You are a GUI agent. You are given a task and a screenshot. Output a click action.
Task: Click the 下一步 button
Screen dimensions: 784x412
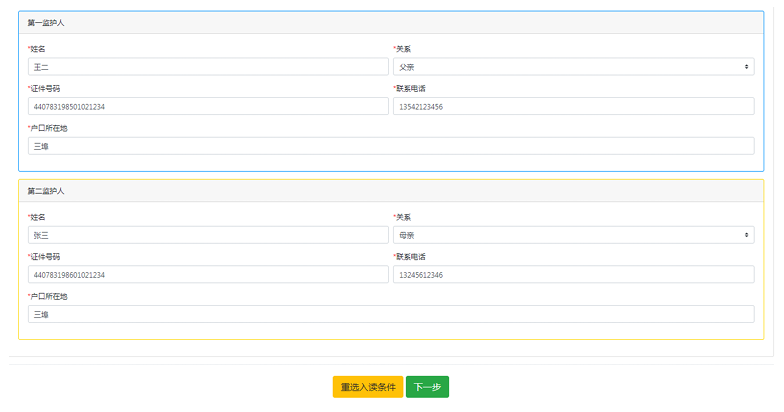[427, 387]
